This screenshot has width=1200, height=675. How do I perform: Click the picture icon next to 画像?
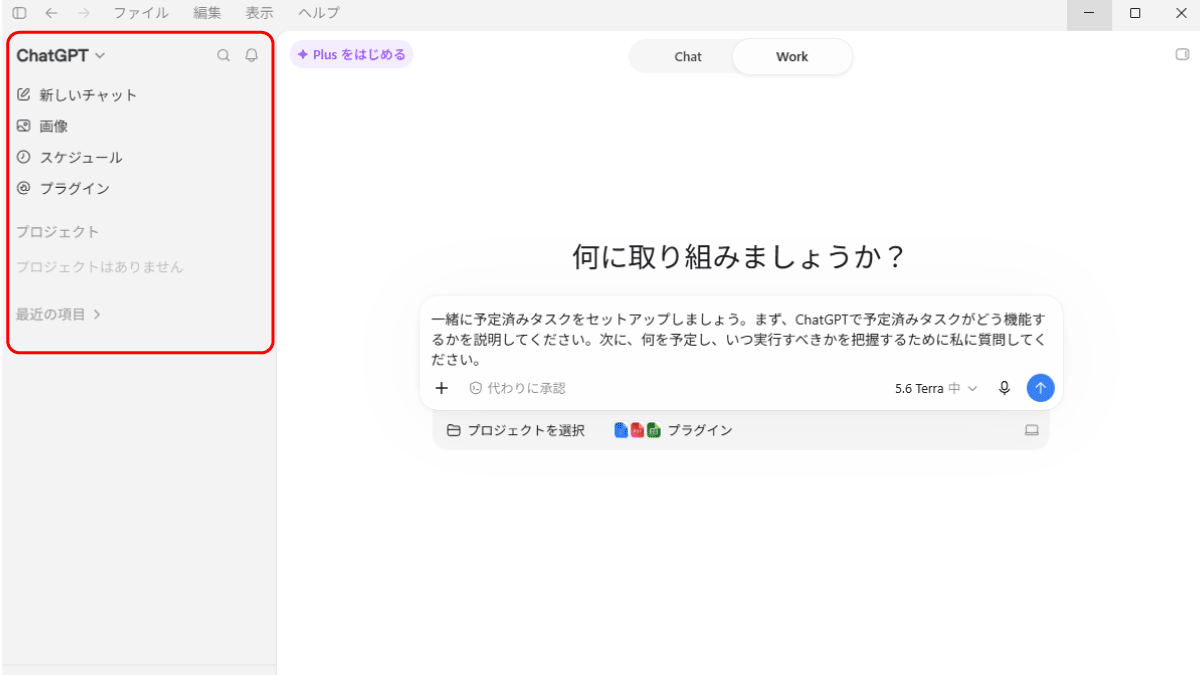click(24, 126)
